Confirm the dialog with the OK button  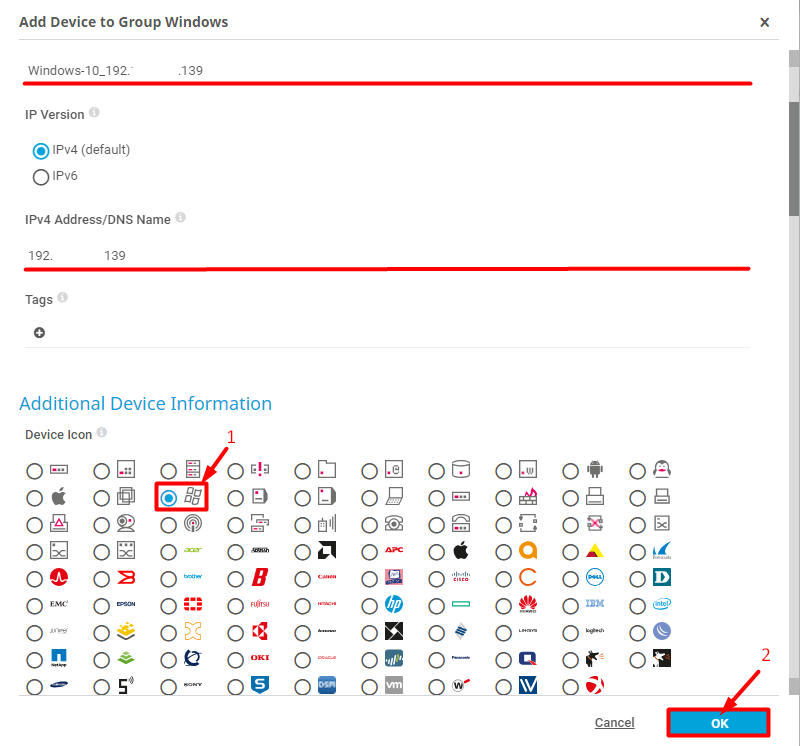pos(718,723)
